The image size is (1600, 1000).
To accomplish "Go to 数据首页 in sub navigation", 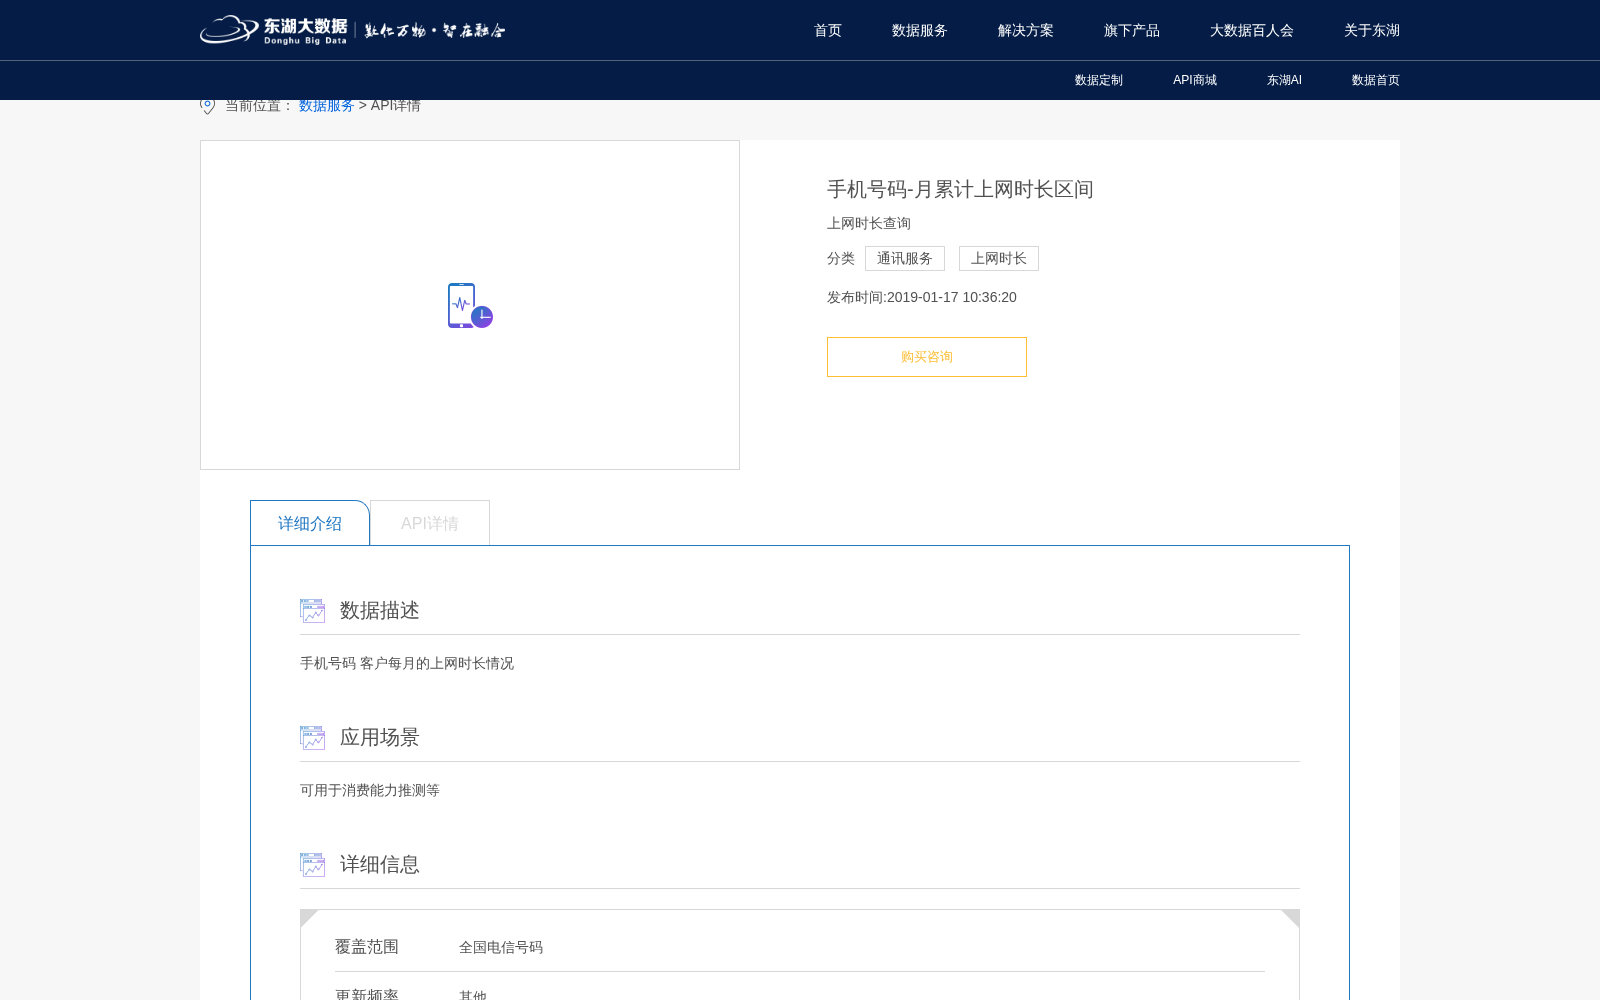I will click(x=1376, y=80).
